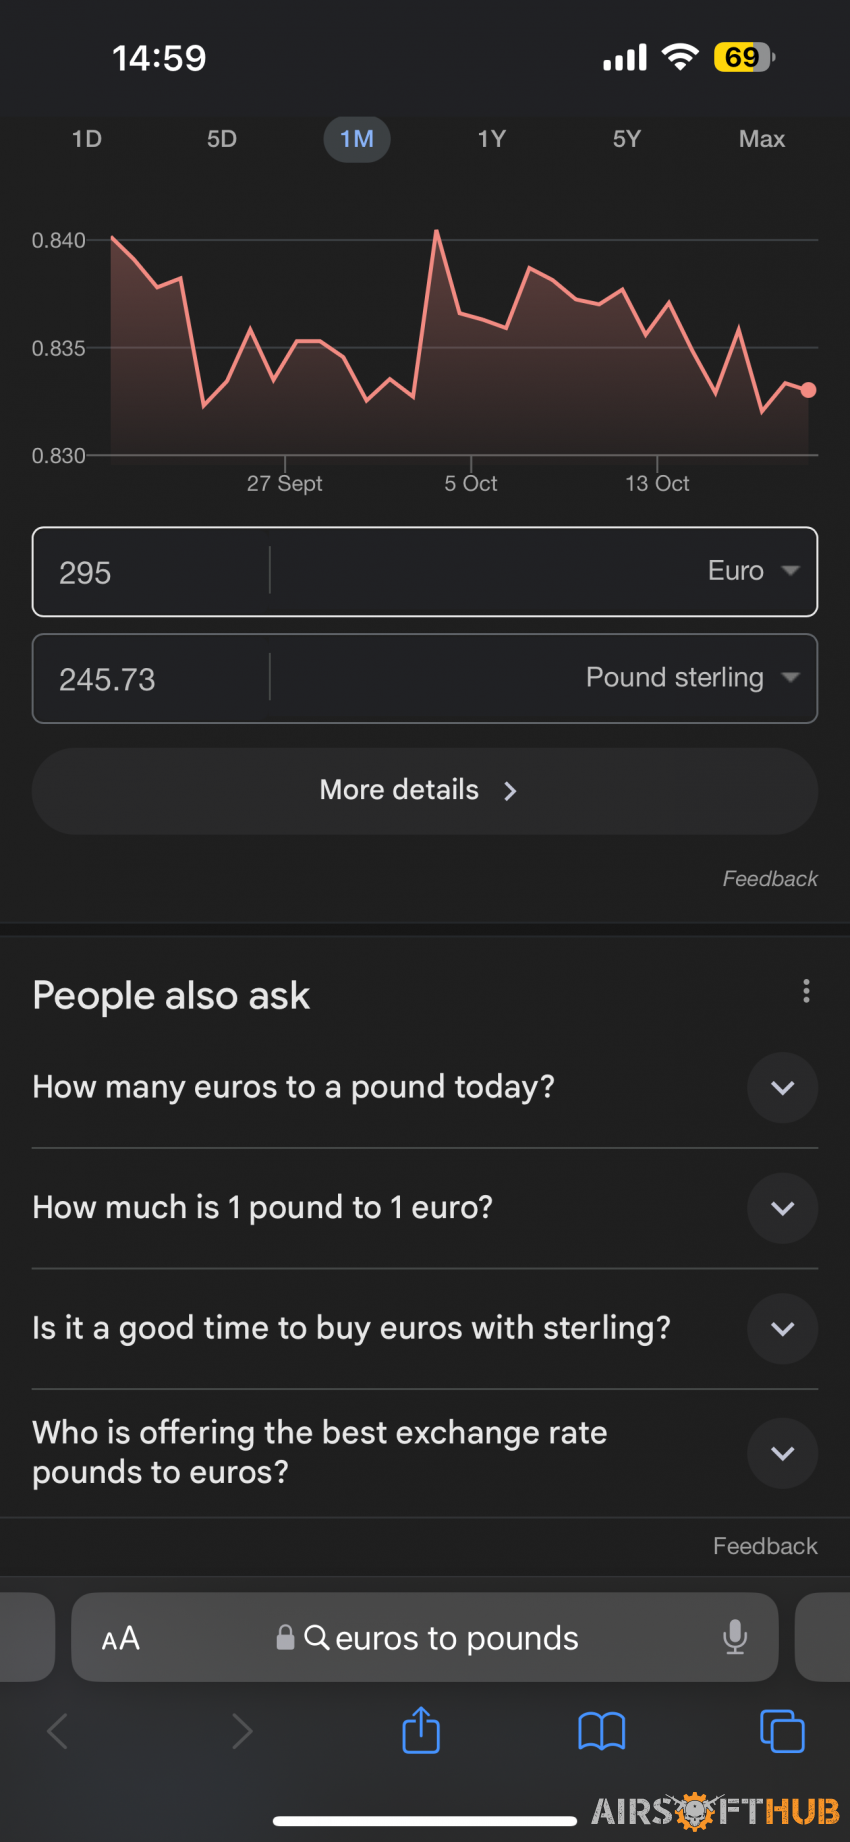Tap the microphone icon in address bar
The height and width of the screenshot is (1842, 850).
pos(735,1637)
